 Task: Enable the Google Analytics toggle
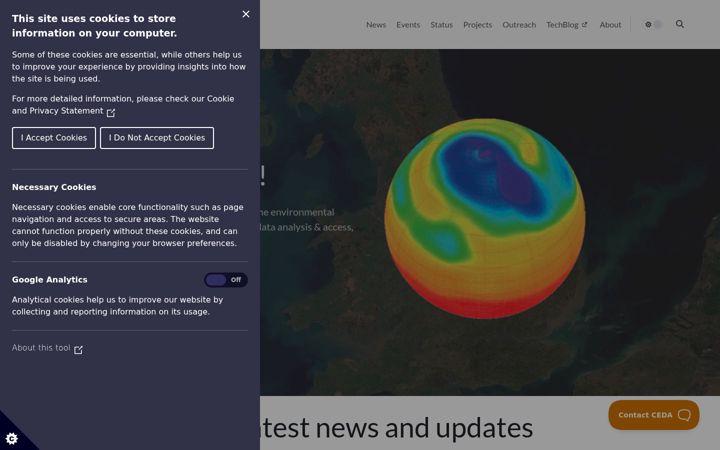[x=226, y=280]
